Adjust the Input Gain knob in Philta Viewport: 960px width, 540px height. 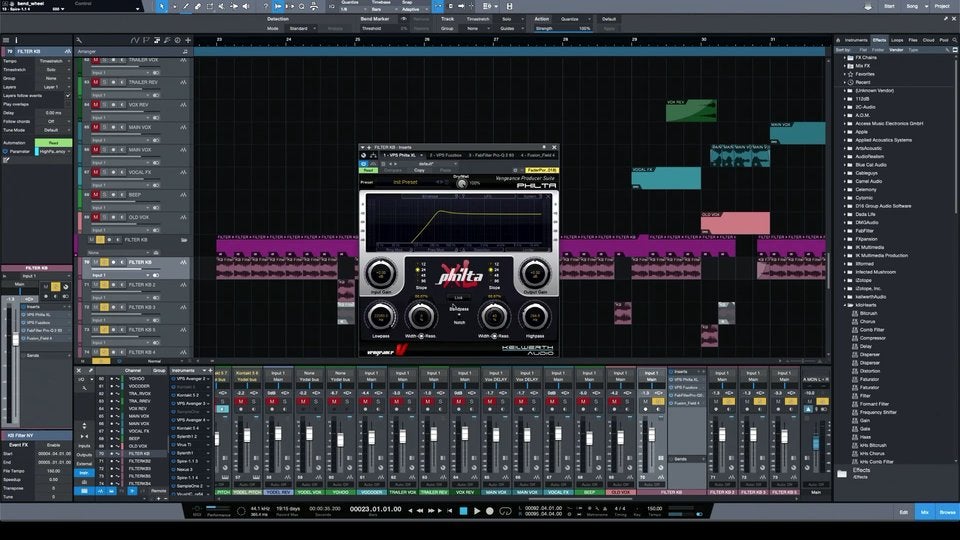[381, 273]
